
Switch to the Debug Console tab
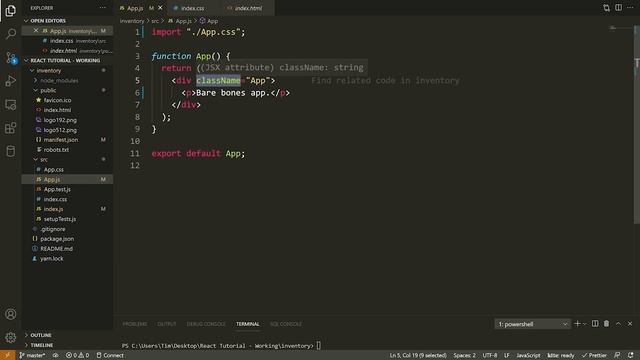(206, 324)
